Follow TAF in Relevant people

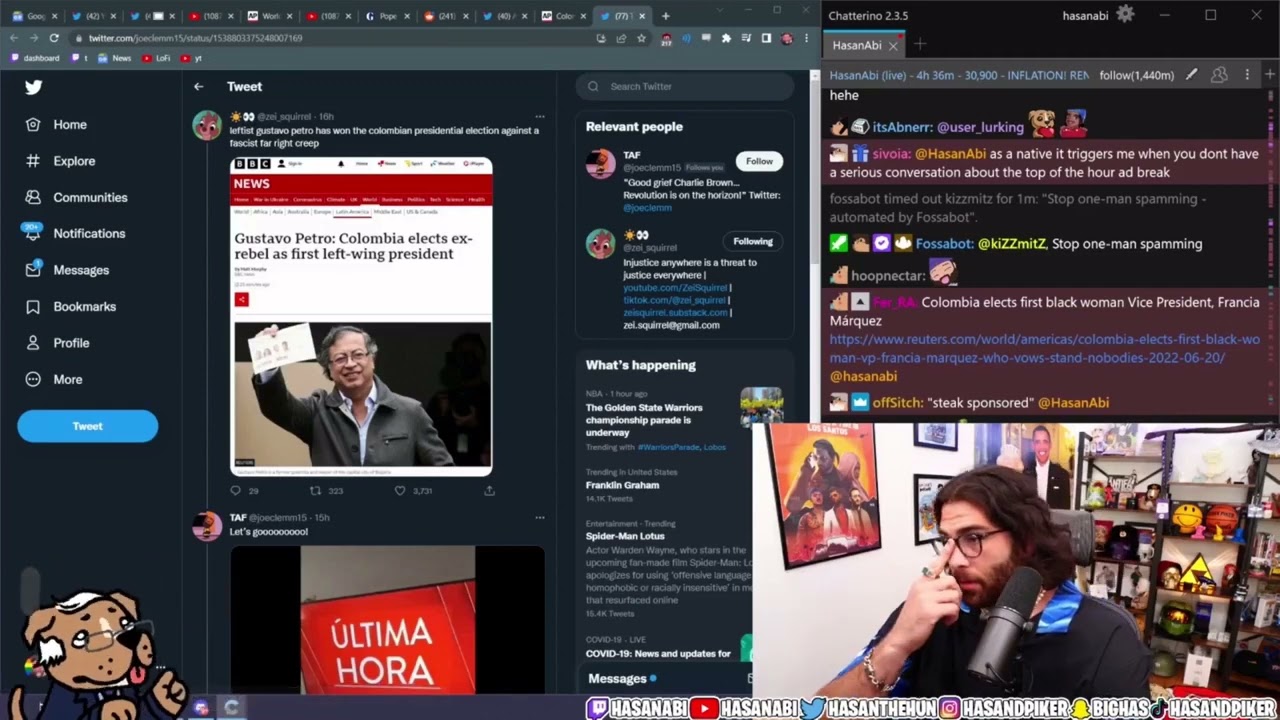759,161
